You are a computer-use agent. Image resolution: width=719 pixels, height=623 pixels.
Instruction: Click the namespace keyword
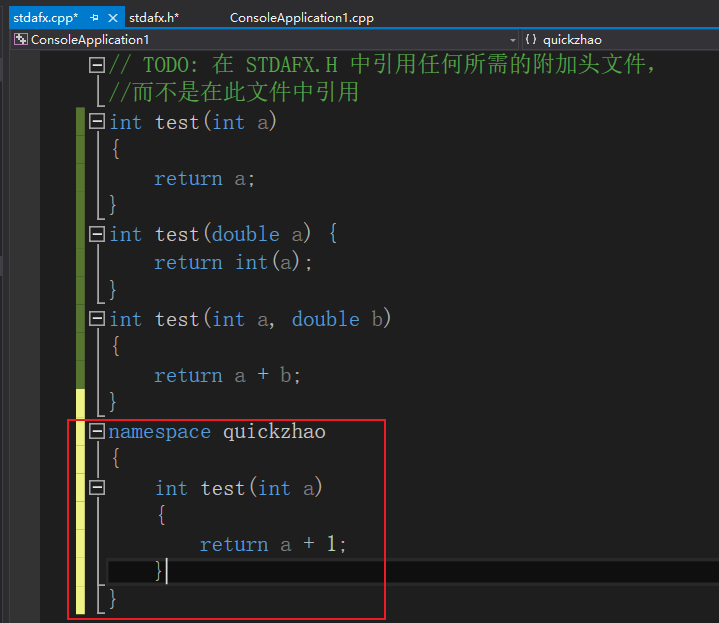160,432
